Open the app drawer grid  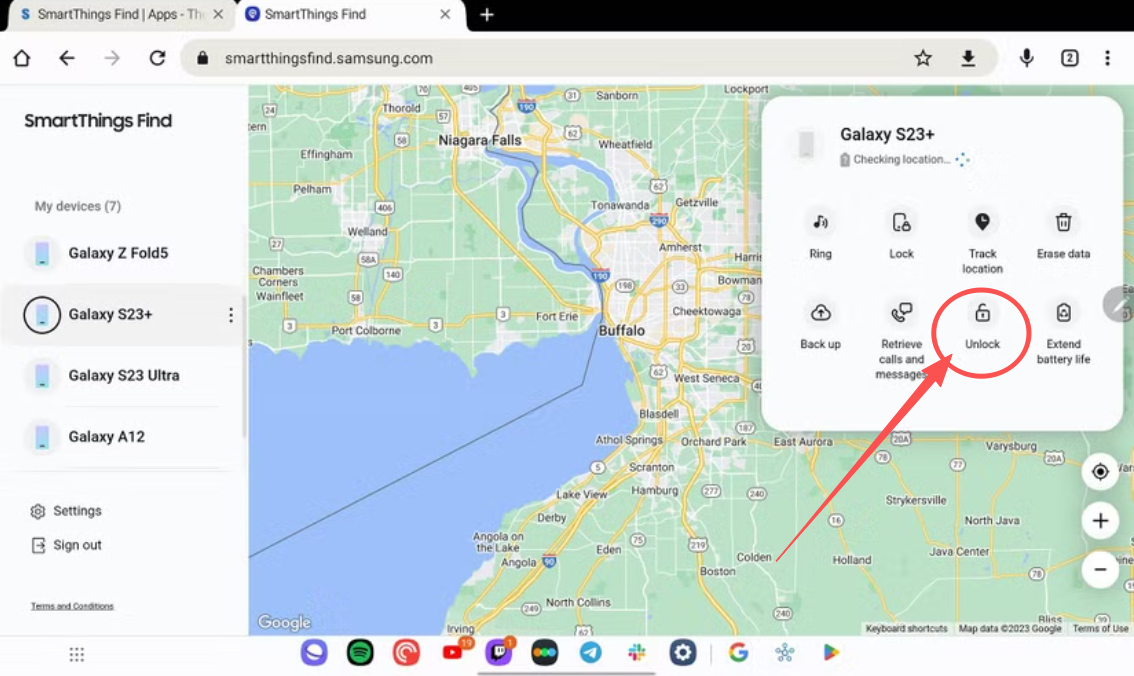[x=77, y=654]
